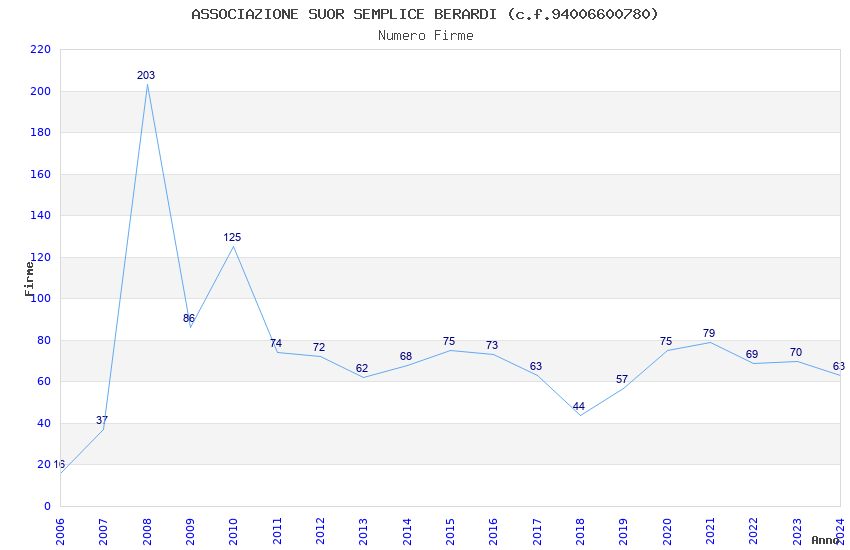Click y-axis tick label 180

(x=41, y=132)
